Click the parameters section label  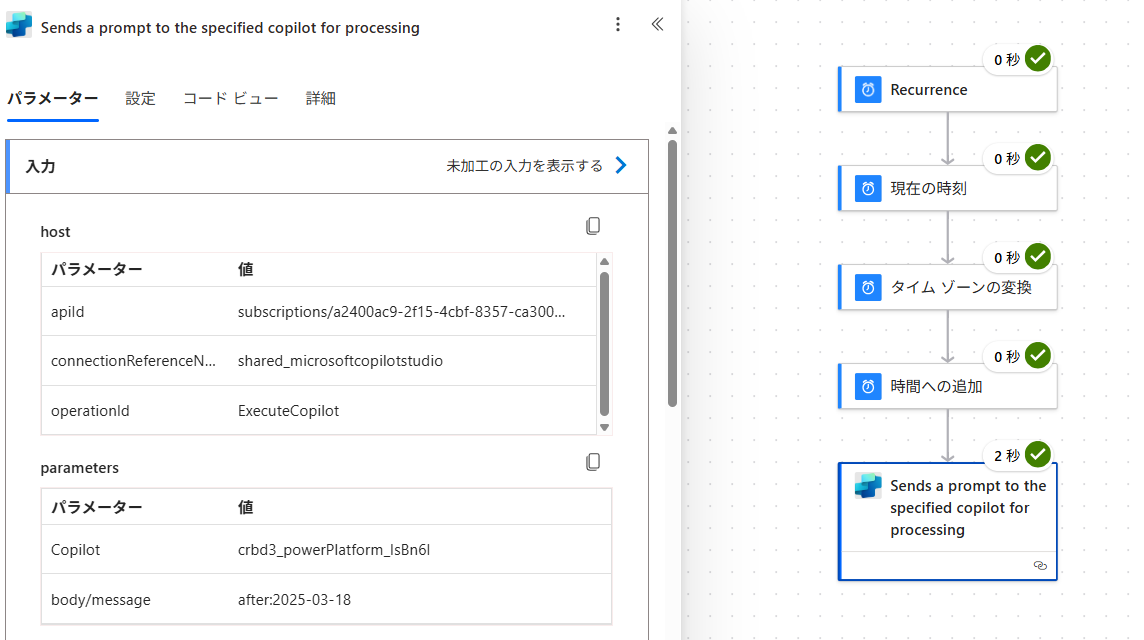[x=80, y=468]
